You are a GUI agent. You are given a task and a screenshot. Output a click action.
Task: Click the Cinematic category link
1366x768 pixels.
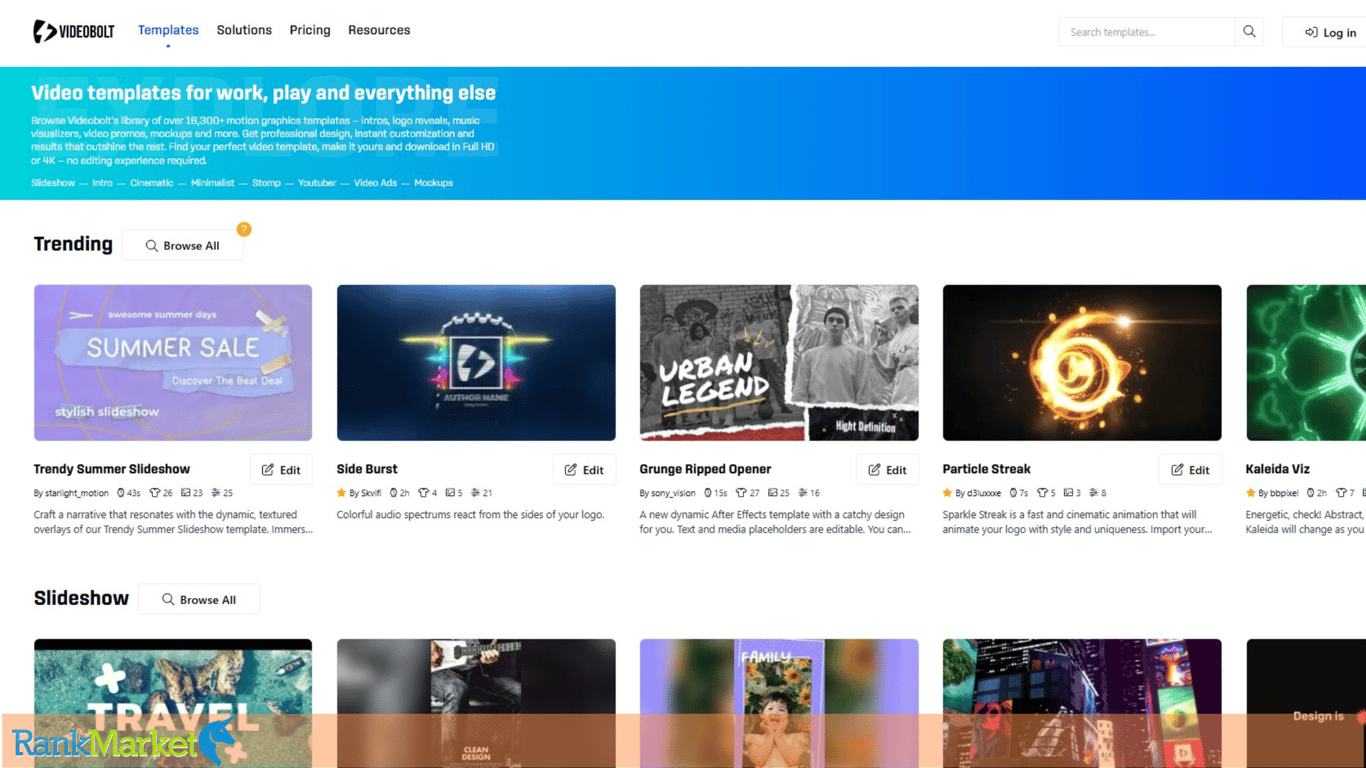(x=151, y=183)
